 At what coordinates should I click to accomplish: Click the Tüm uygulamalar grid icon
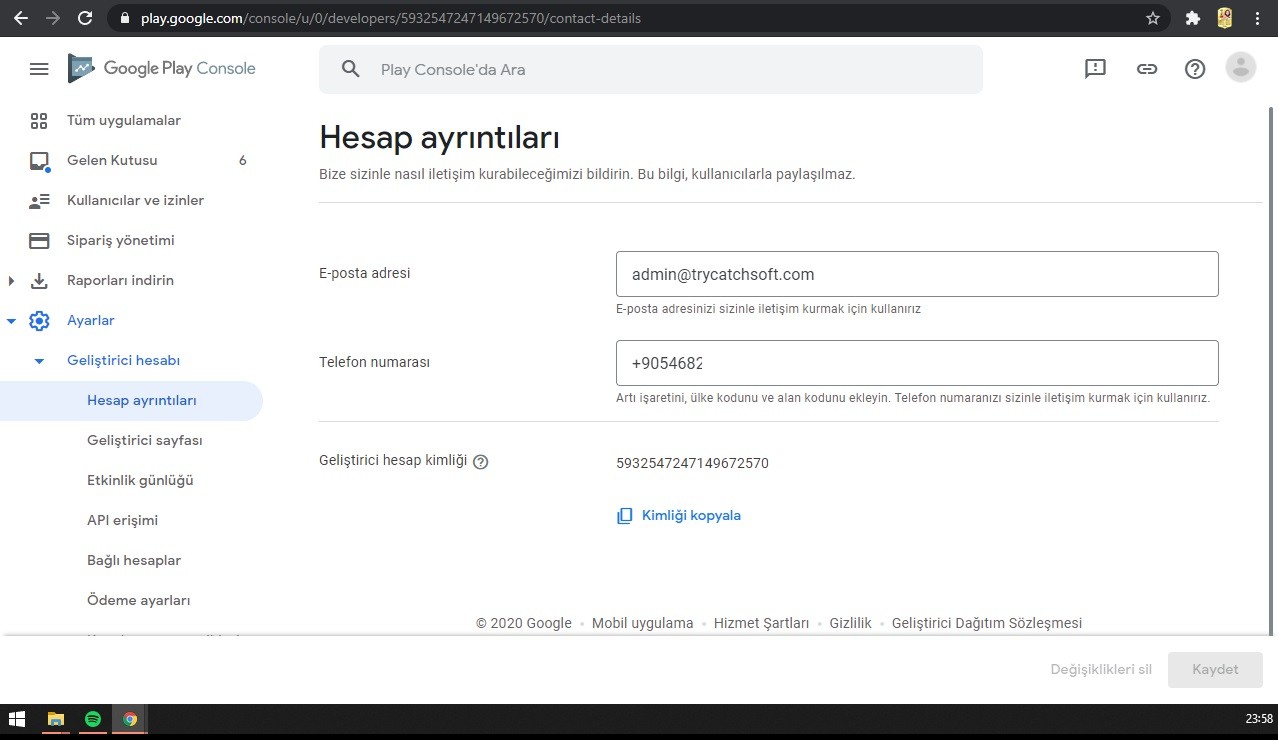[x=39, y=121]
